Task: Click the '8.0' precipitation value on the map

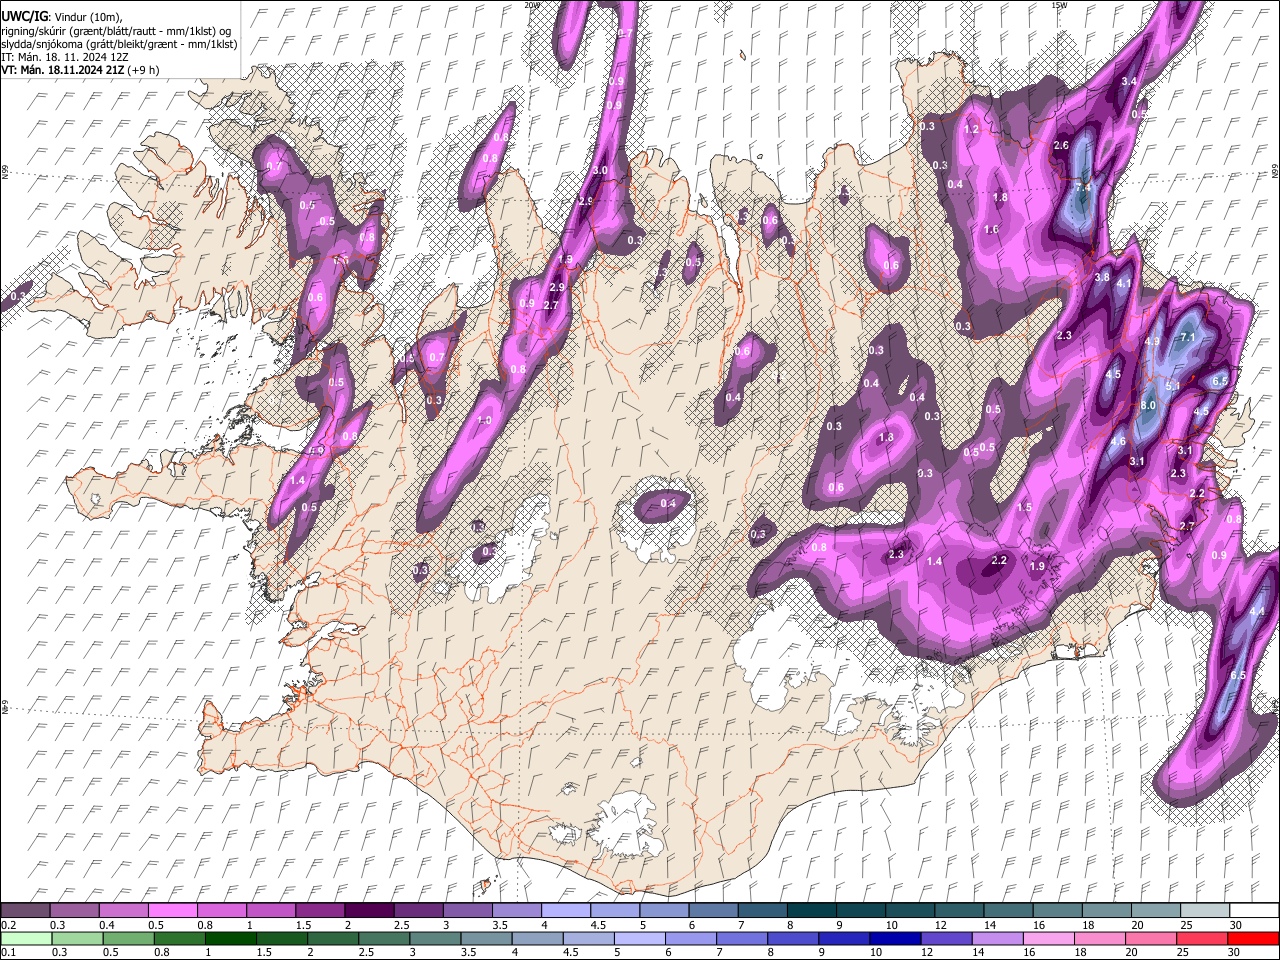Action: click(1148, 405)
